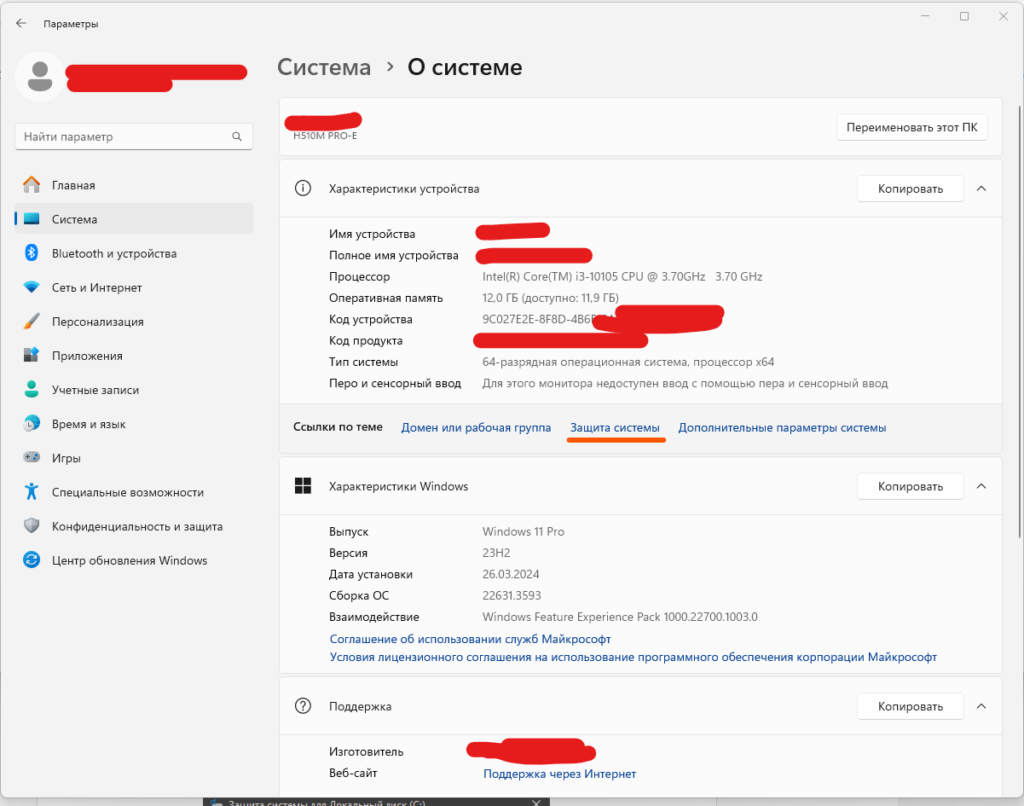Click the processor value Intel Core i3-10105

622,276
